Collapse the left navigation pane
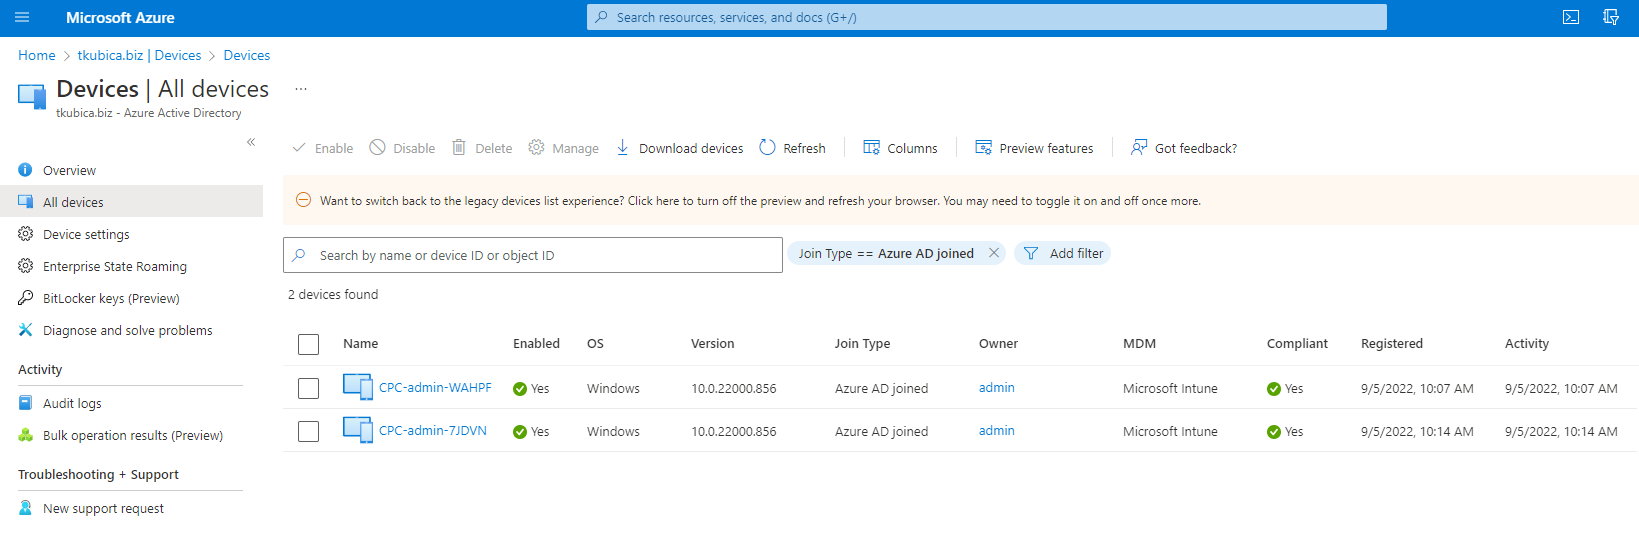This screenshot has height=545, width=1639. click(x=251, y=142)
